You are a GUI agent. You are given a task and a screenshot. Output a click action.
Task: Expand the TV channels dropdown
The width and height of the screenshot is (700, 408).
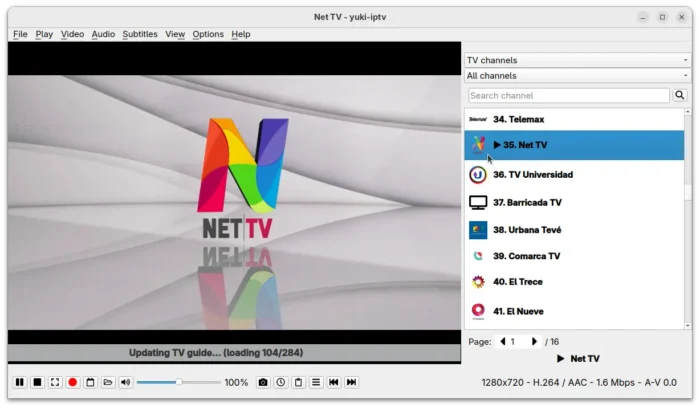click(577, 60)
